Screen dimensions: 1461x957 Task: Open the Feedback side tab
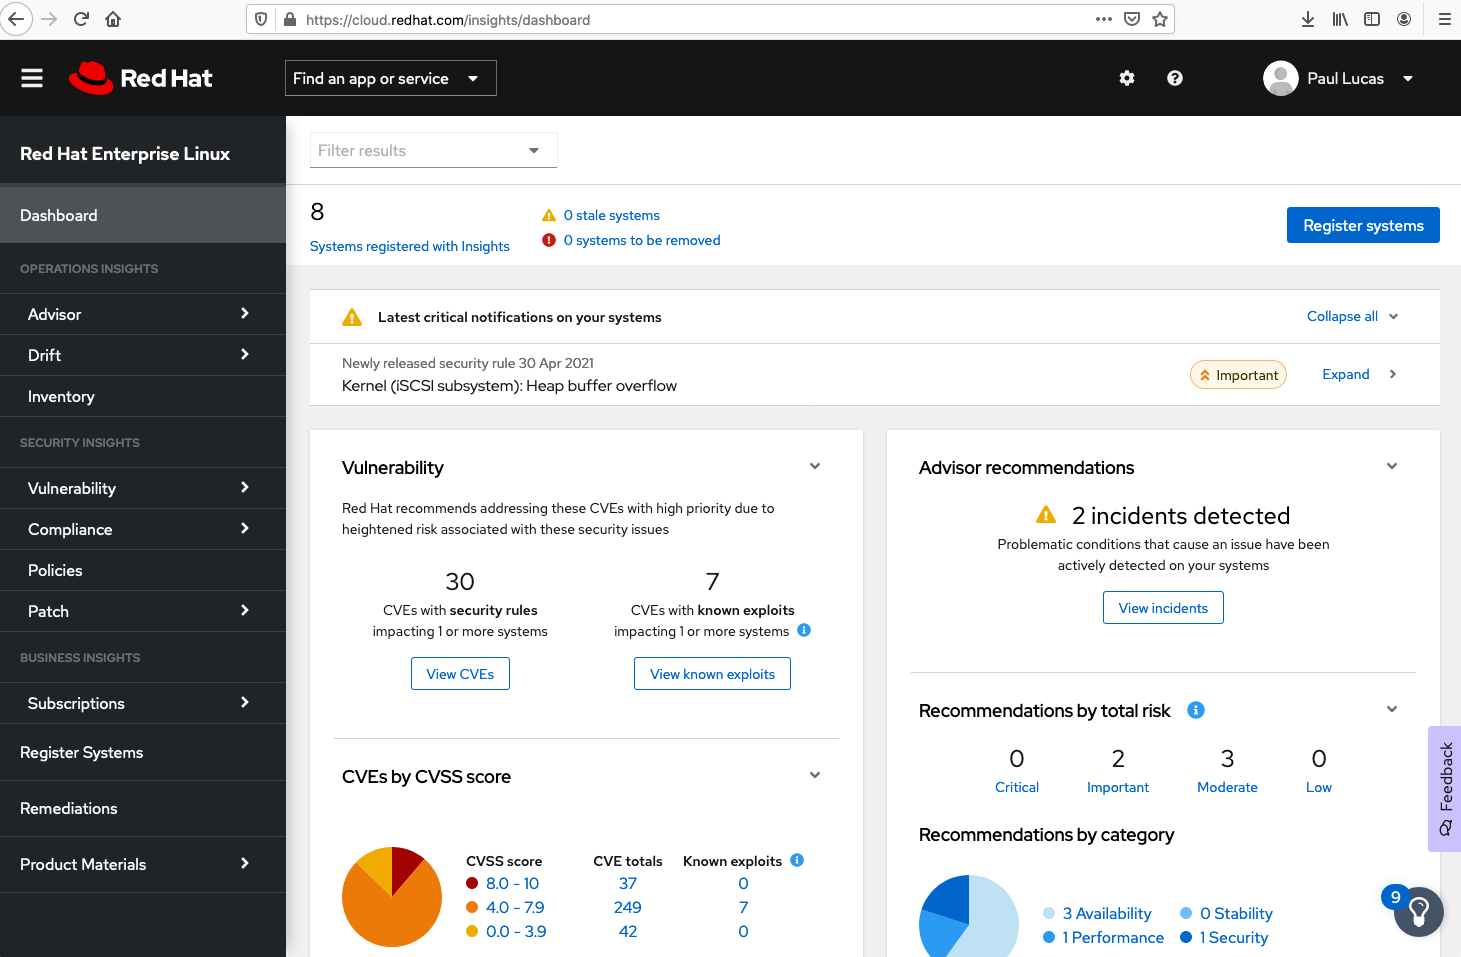click(1445, 788)
